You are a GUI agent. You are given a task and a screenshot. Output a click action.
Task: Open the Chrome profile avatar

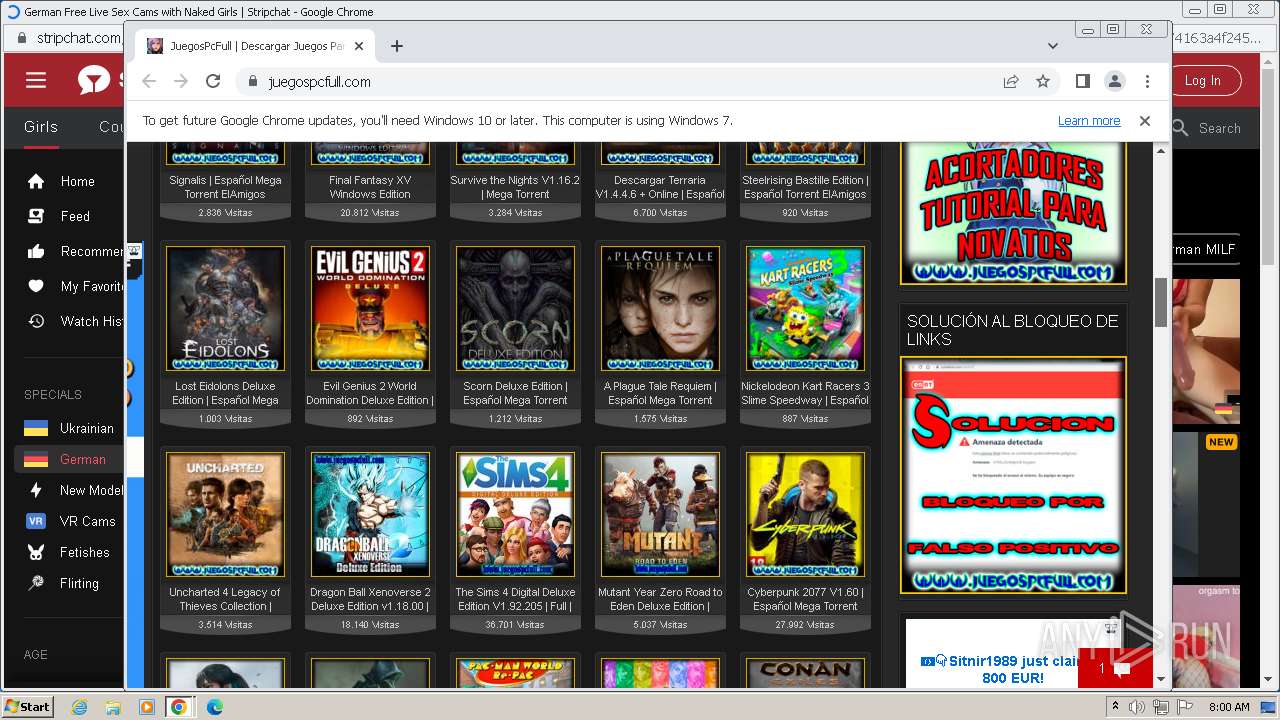[x=1115, y=82]
